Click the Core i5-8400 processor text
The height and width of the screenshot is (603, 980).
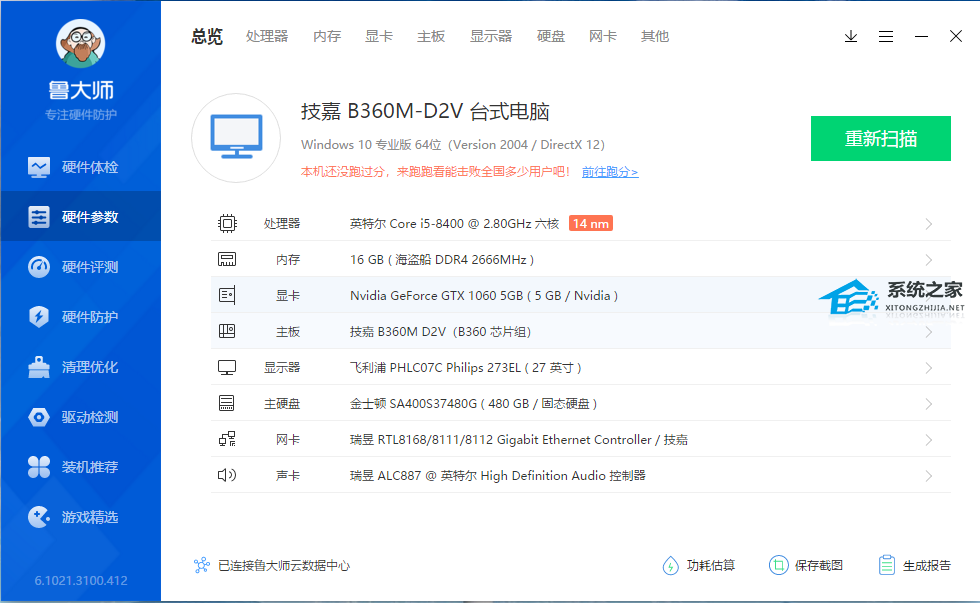[x=454, y=224]
